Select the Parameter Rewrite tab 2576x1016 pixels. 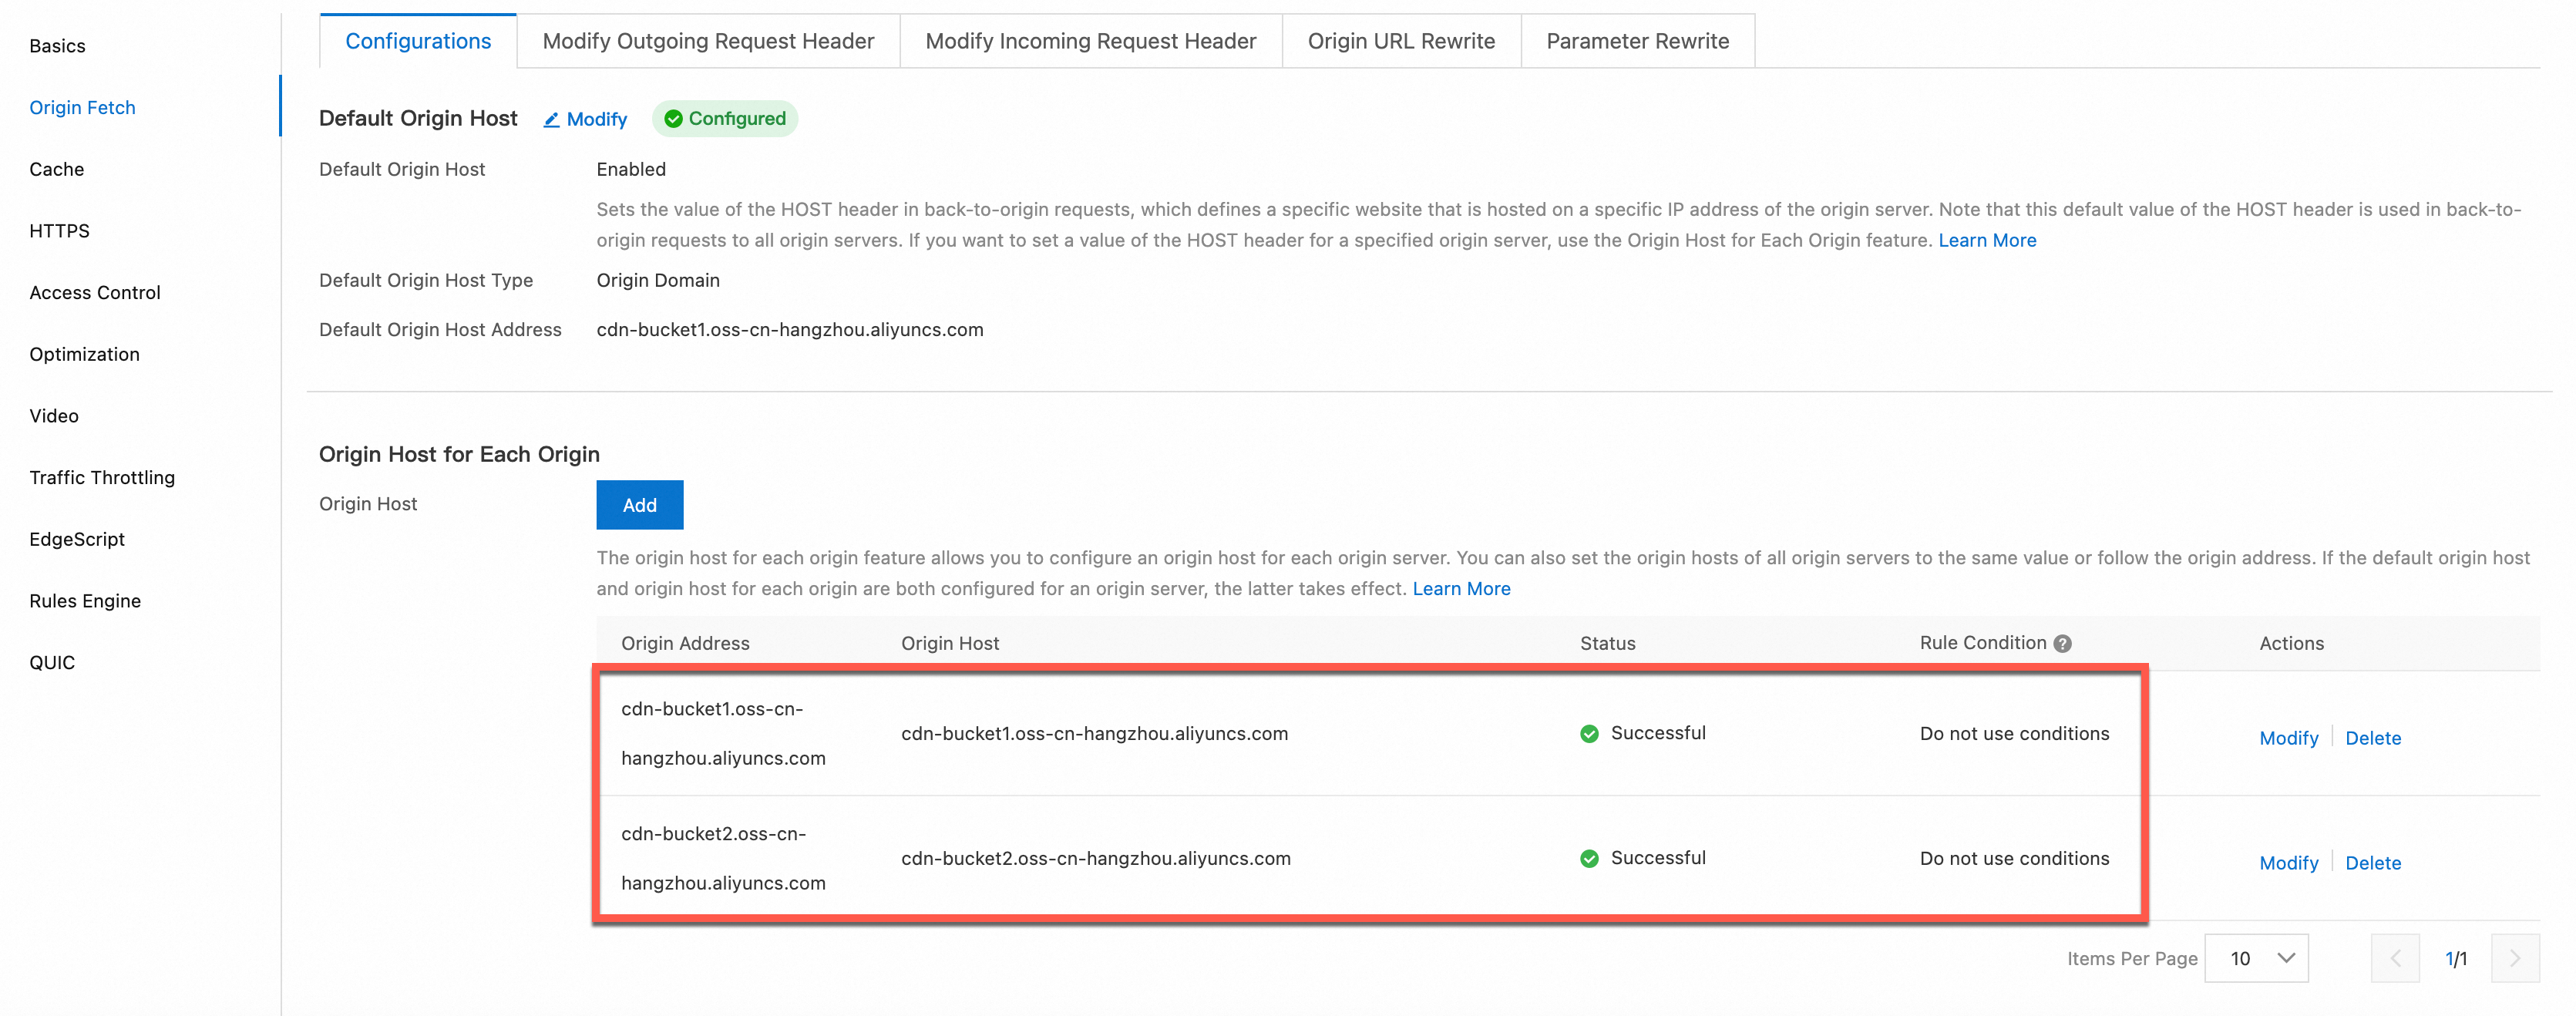pos(1637,41)
